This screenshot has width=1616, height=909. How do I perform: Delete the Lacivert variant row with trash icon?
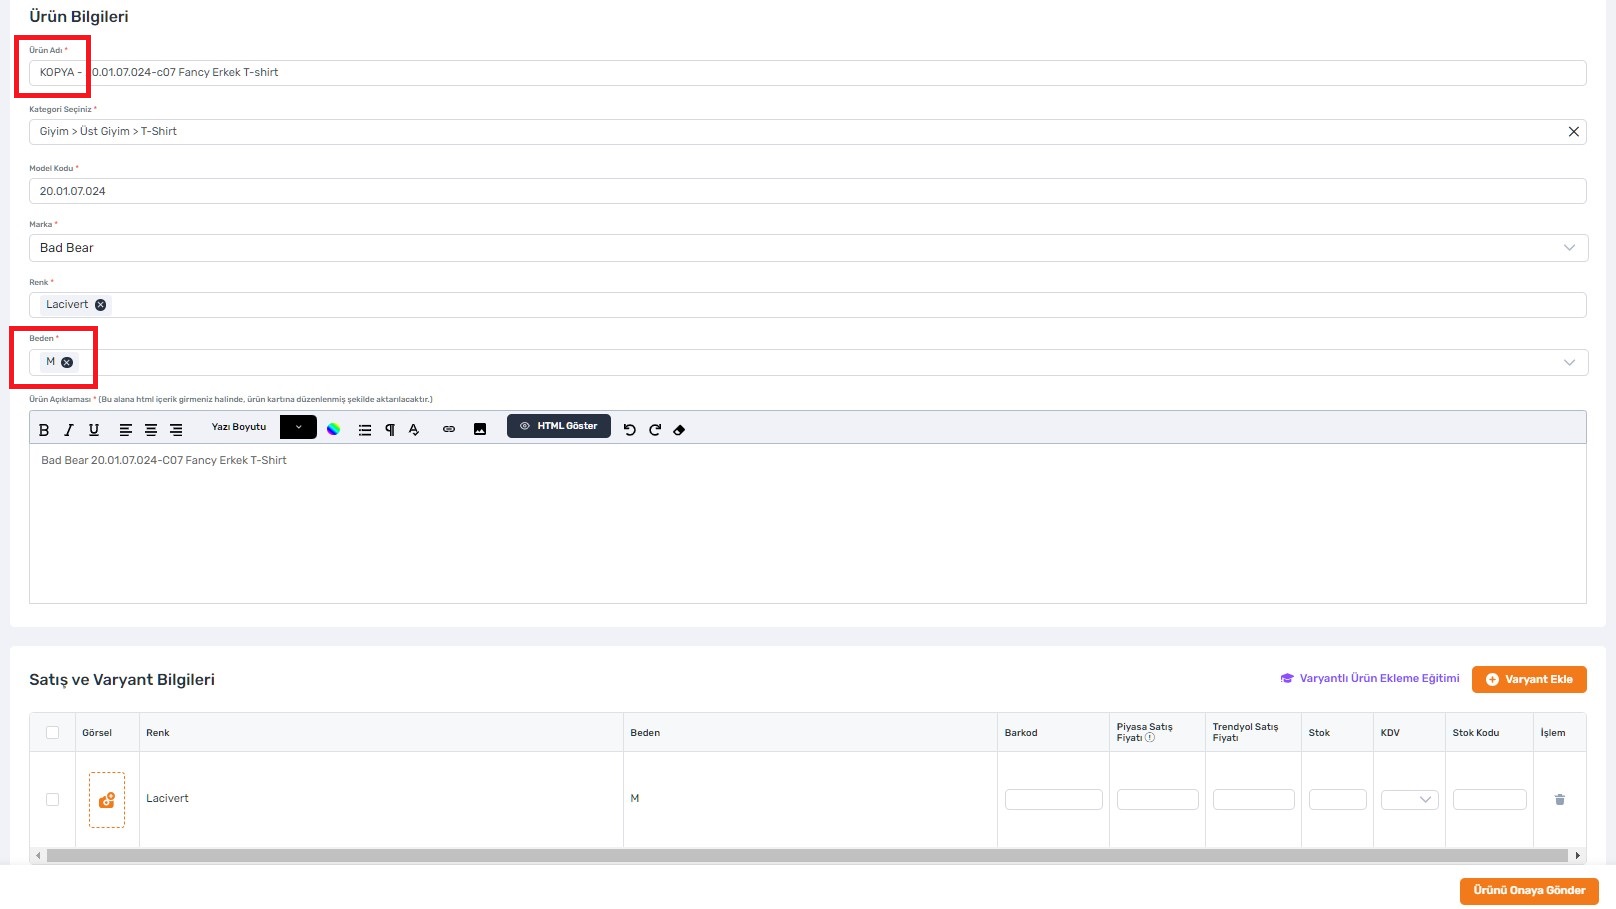coord(1559,799)
